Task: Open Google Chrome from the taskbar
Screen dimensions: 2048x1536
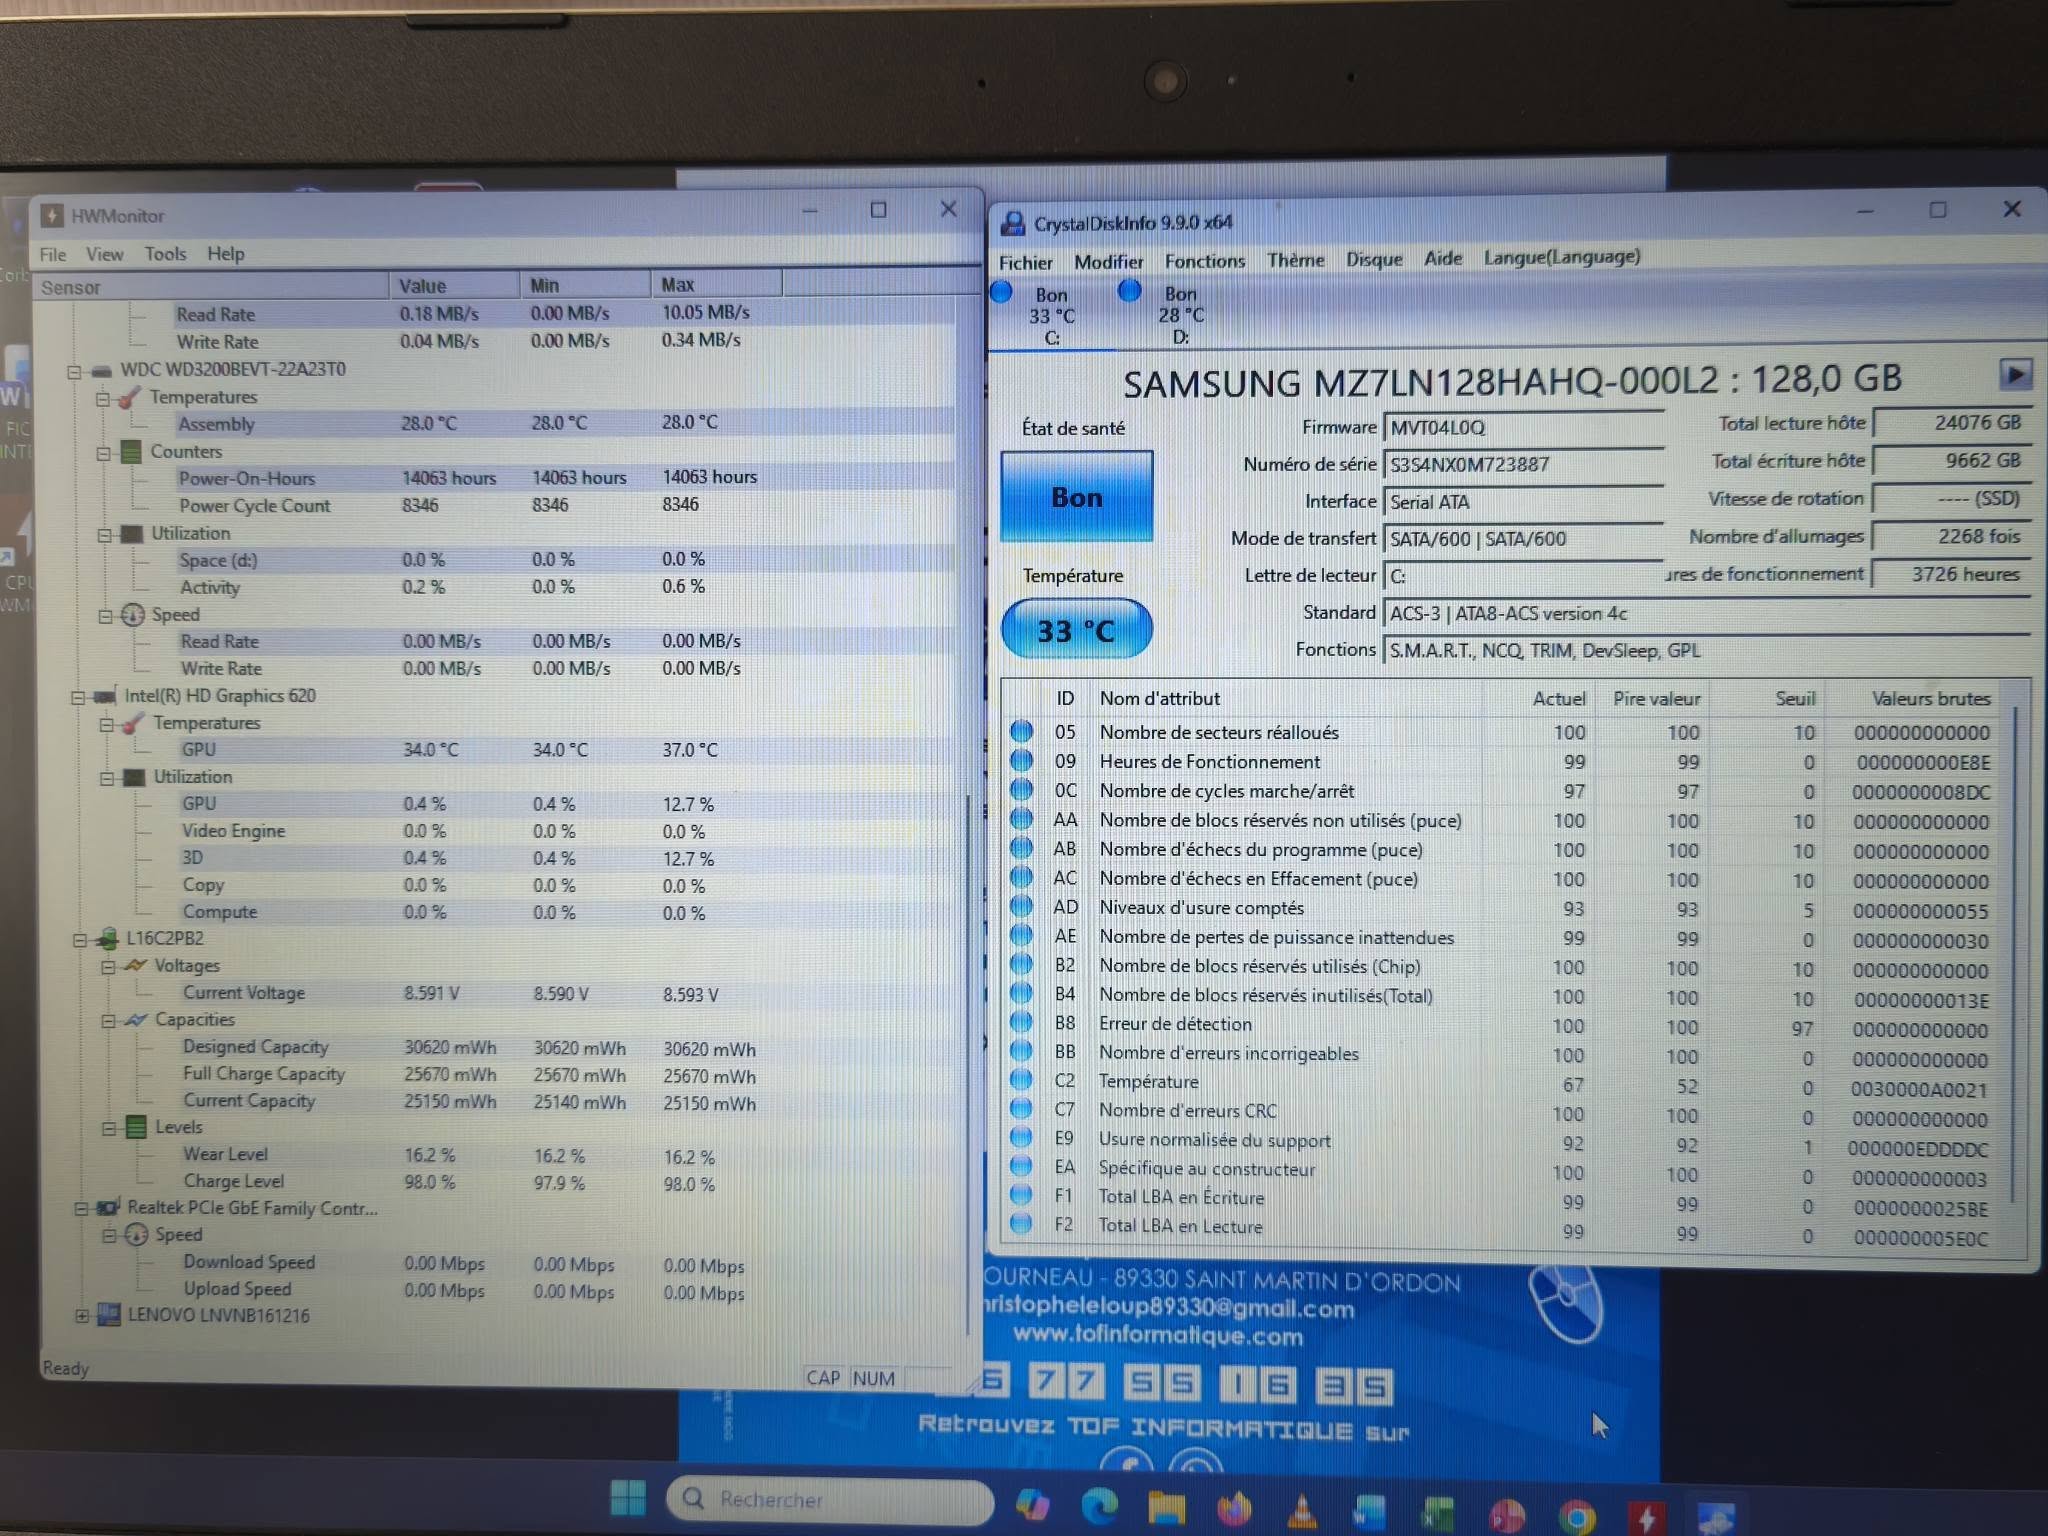Action: (x=1576, y=1516)
